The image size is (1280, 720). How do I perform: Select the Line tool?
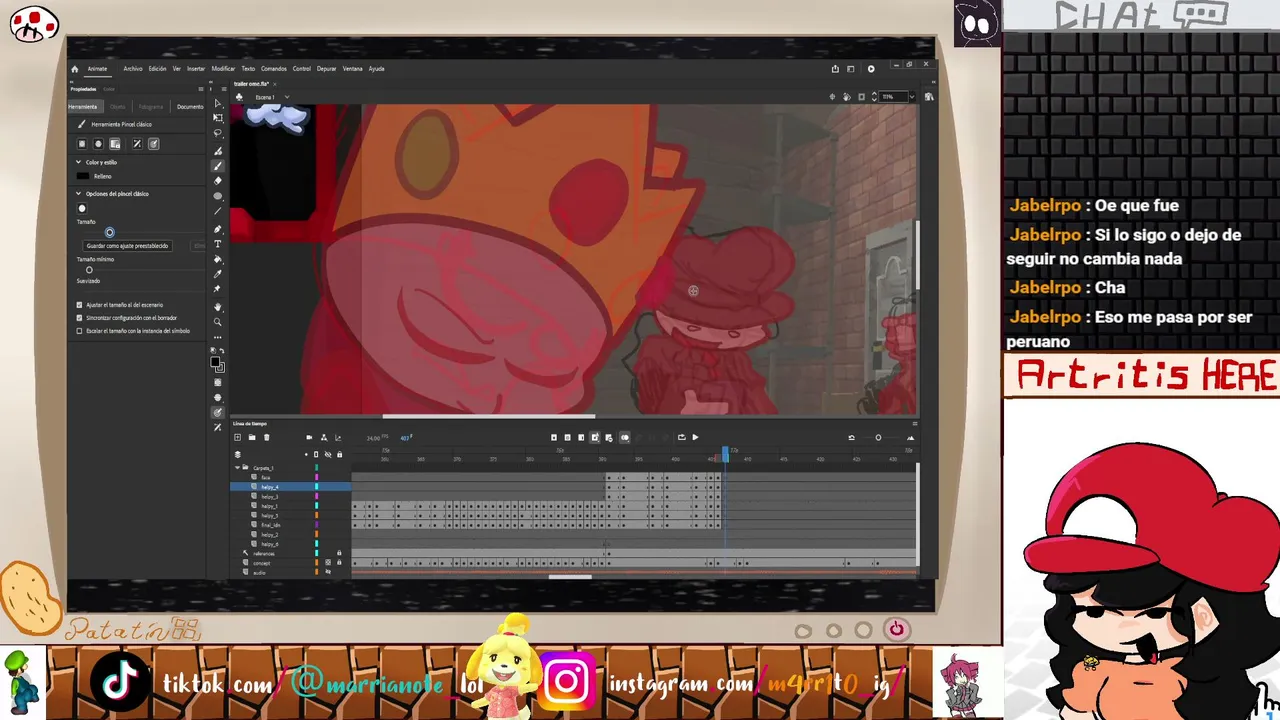pyautogui.click(x=218, y=211)
